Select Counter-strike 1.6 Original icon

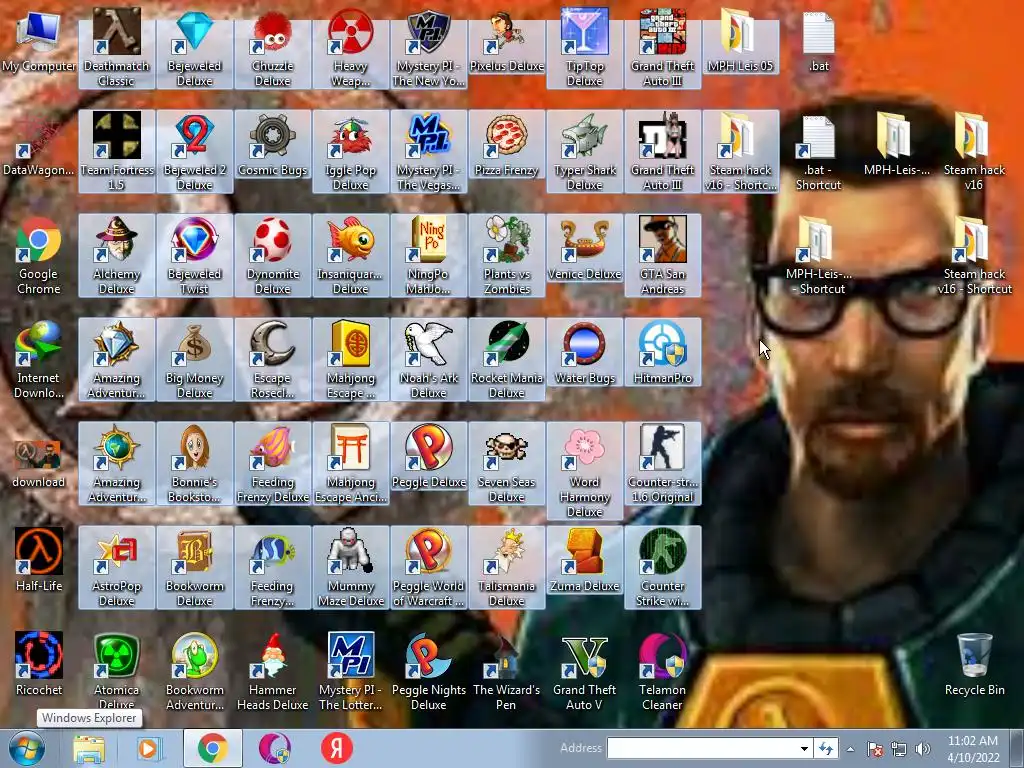[x=663, y=463]
